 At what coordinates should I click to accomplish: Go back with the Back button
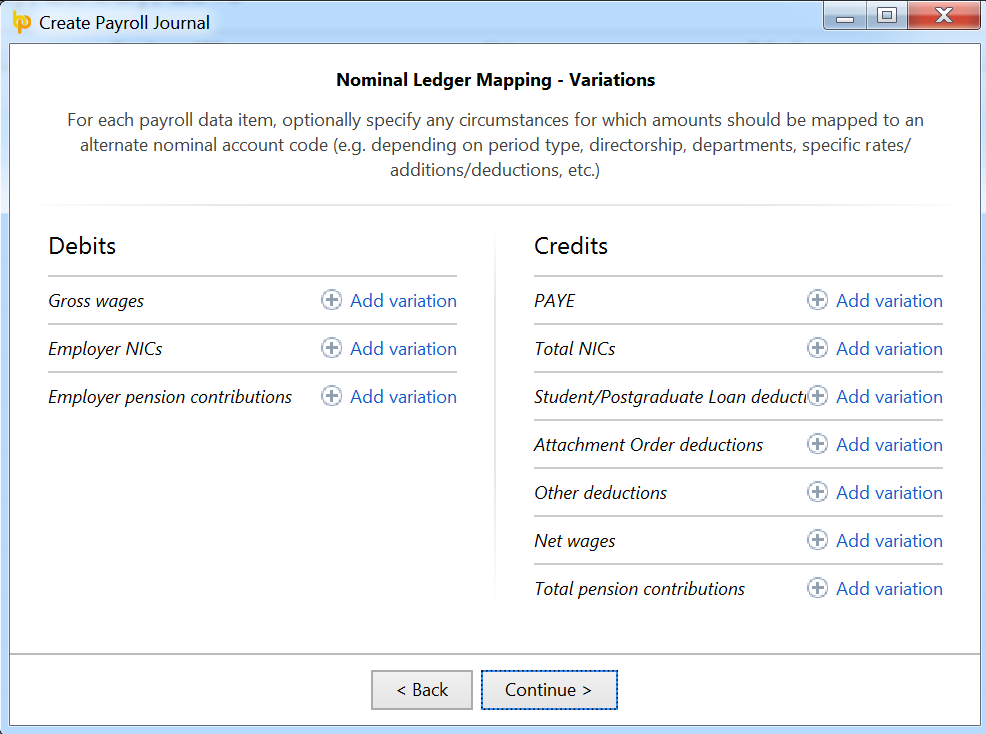tap(421, 690)
